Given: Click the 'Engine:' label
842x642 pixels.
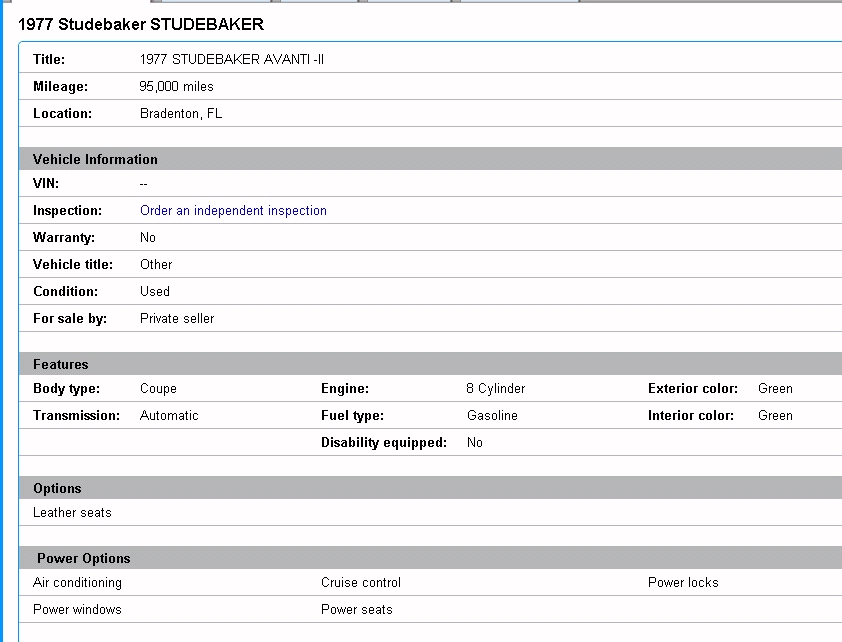Looking at the screenshot, I should [x=345, y=388].
